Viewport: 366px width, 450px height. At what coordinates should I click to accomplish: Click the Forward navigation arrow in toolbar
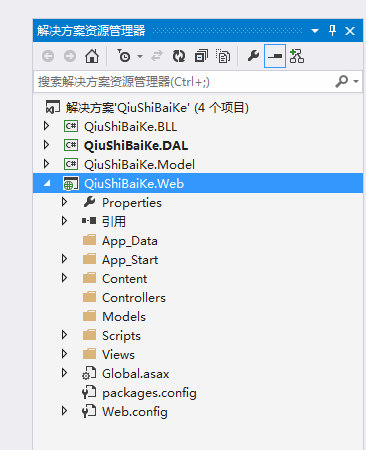coord(70,56)
